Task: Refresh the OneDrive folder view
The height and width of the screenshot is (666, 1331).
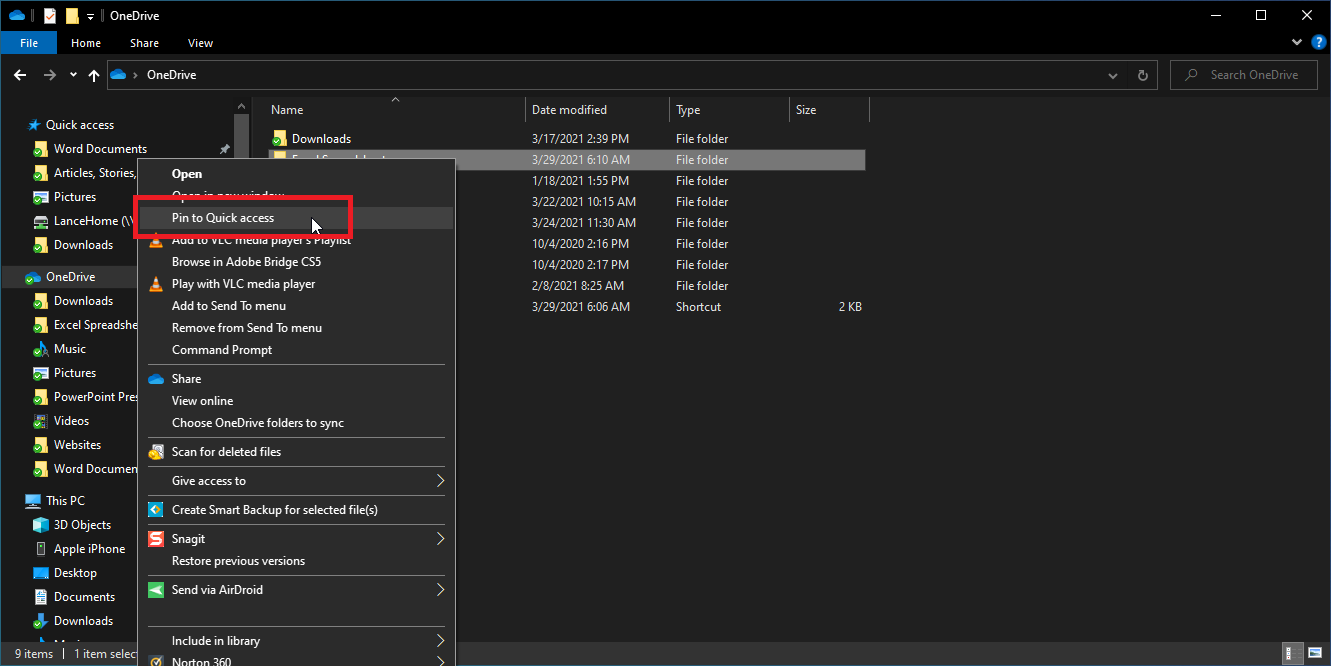Action: pyautogui.click(x=1142, y=75)
